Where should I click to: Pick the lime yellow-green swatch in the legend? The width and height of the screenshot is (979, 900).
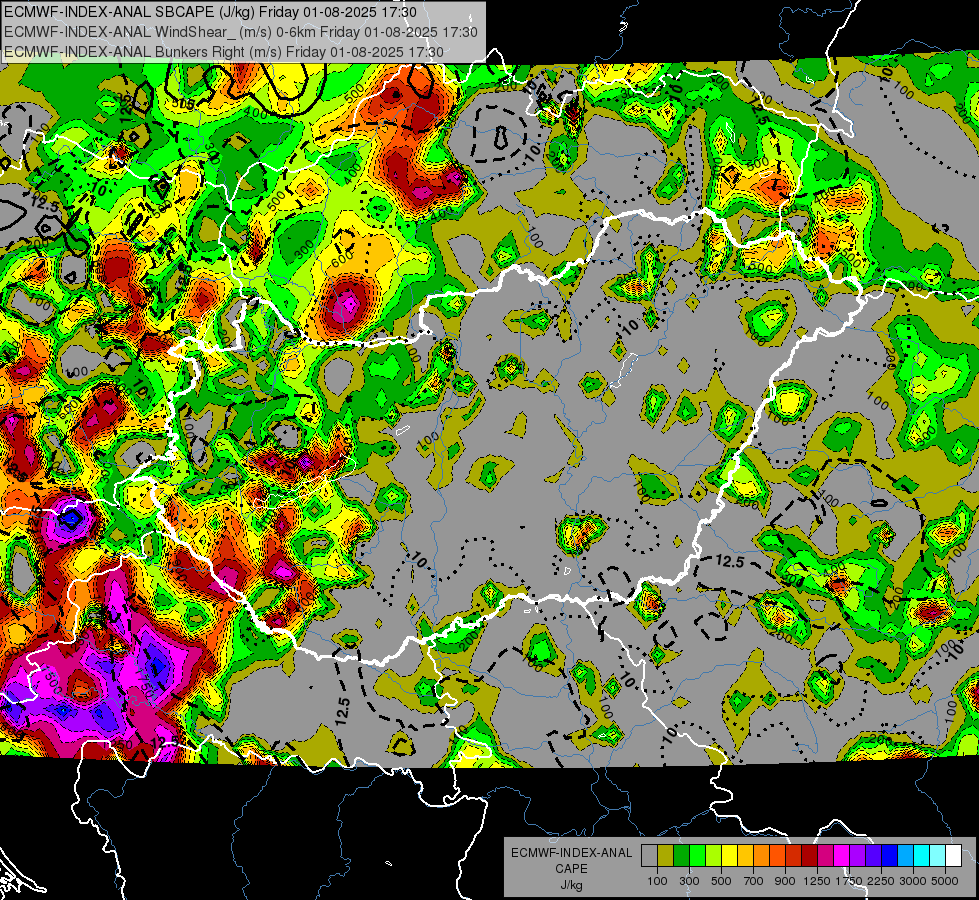(x=714, y=855)
